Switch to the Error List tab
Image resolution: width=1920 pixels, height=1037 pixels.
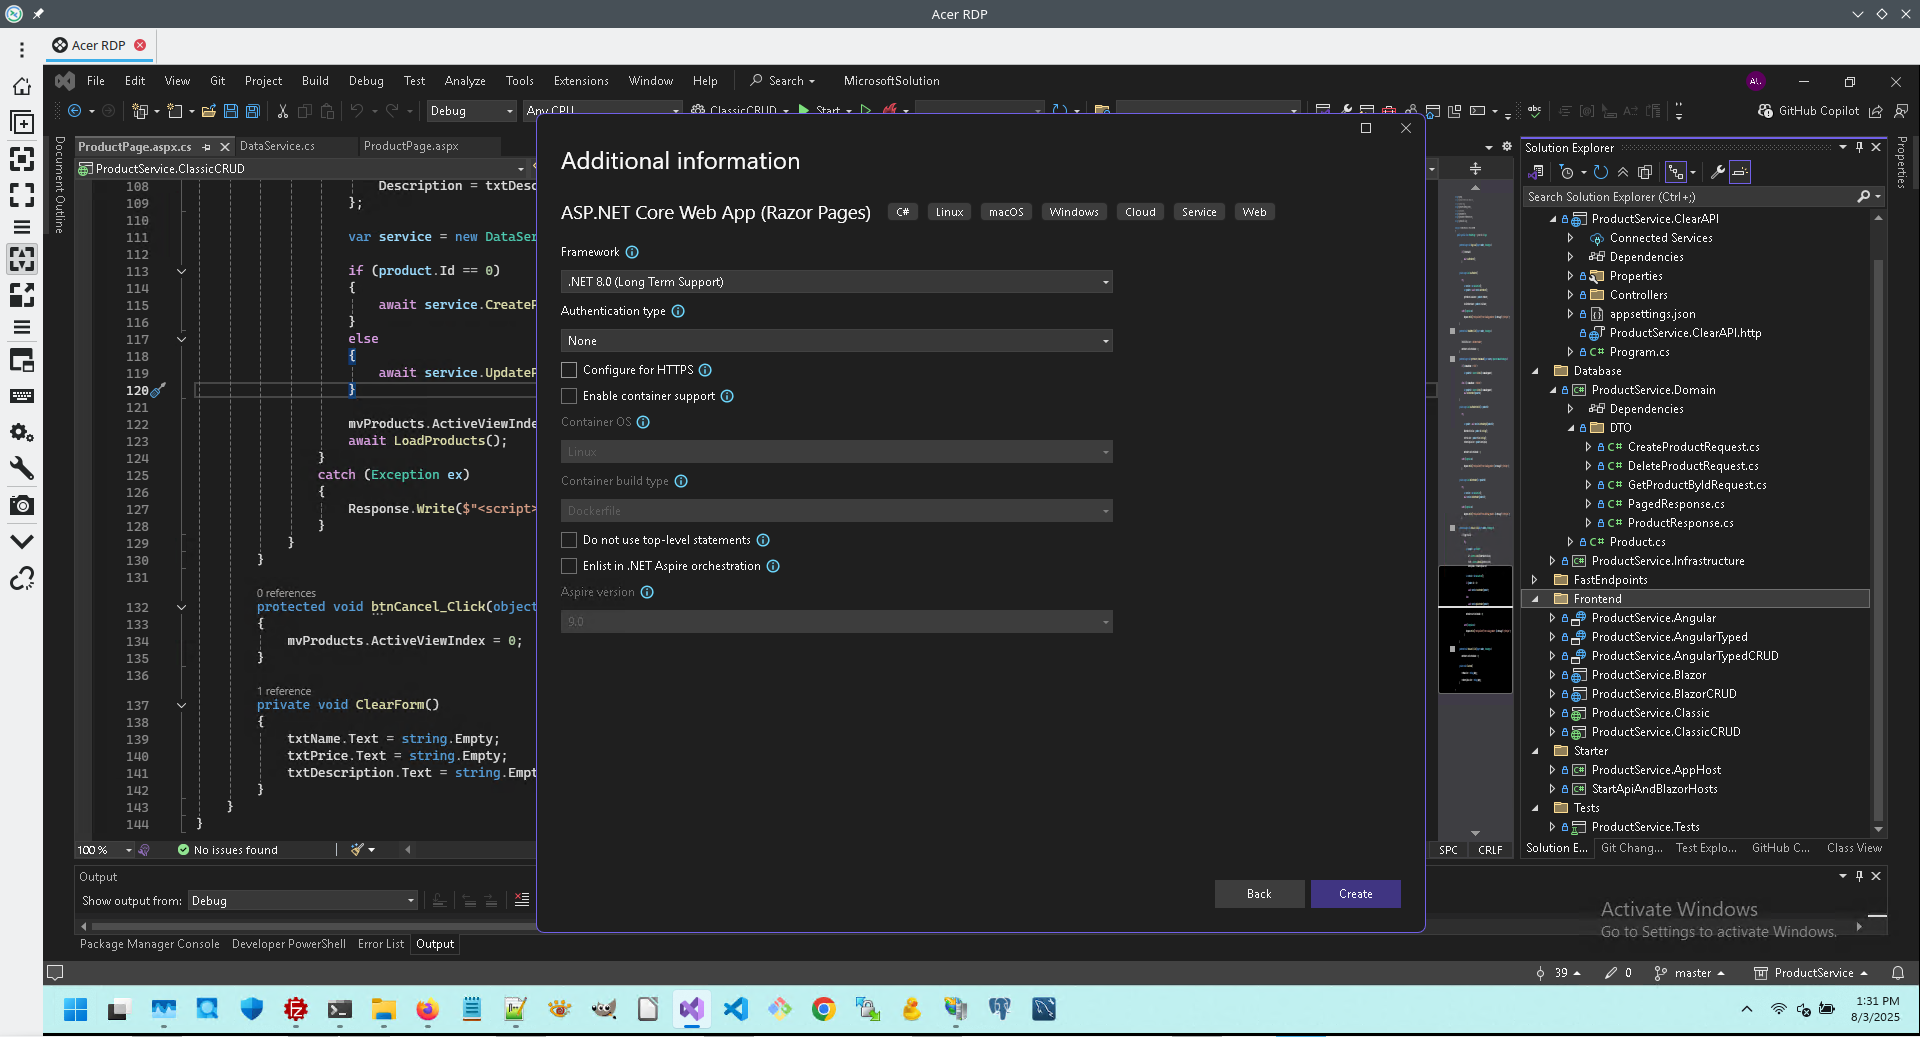click(x=381, y=944)
